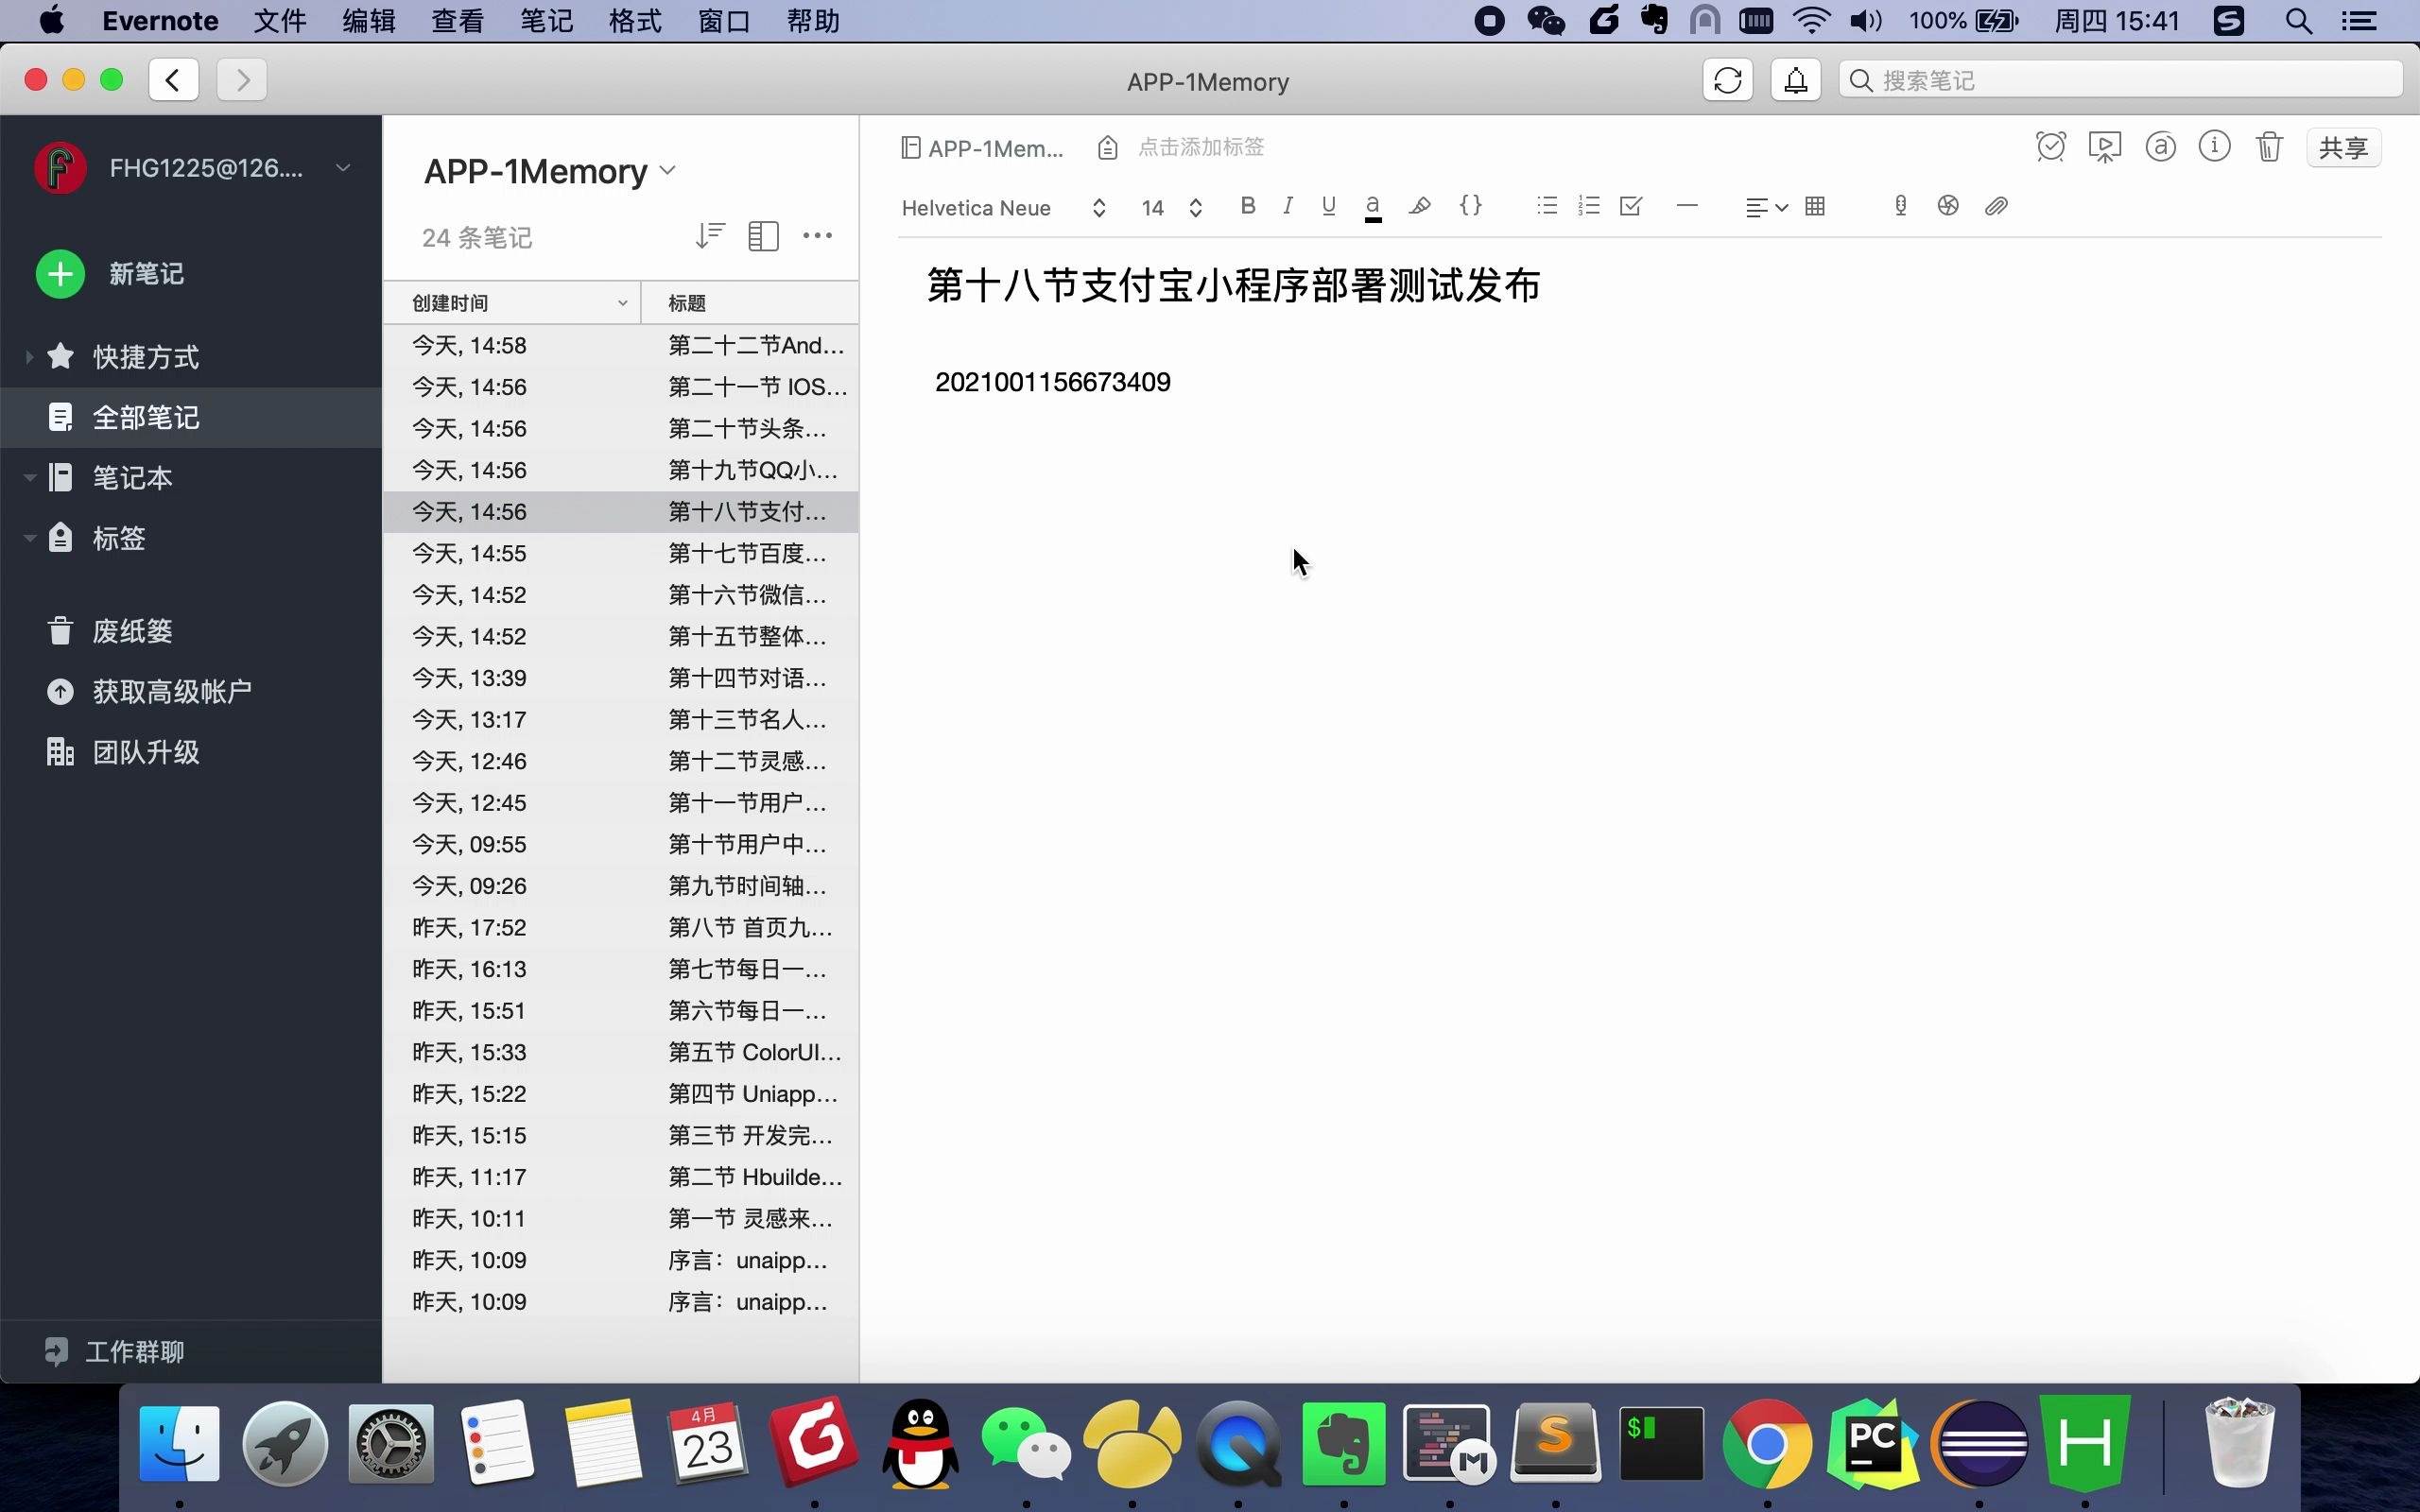Screen dimensions: 2420x1512
Task: Select note 第五节 ColorUI...
Action: click(621, 1053)
